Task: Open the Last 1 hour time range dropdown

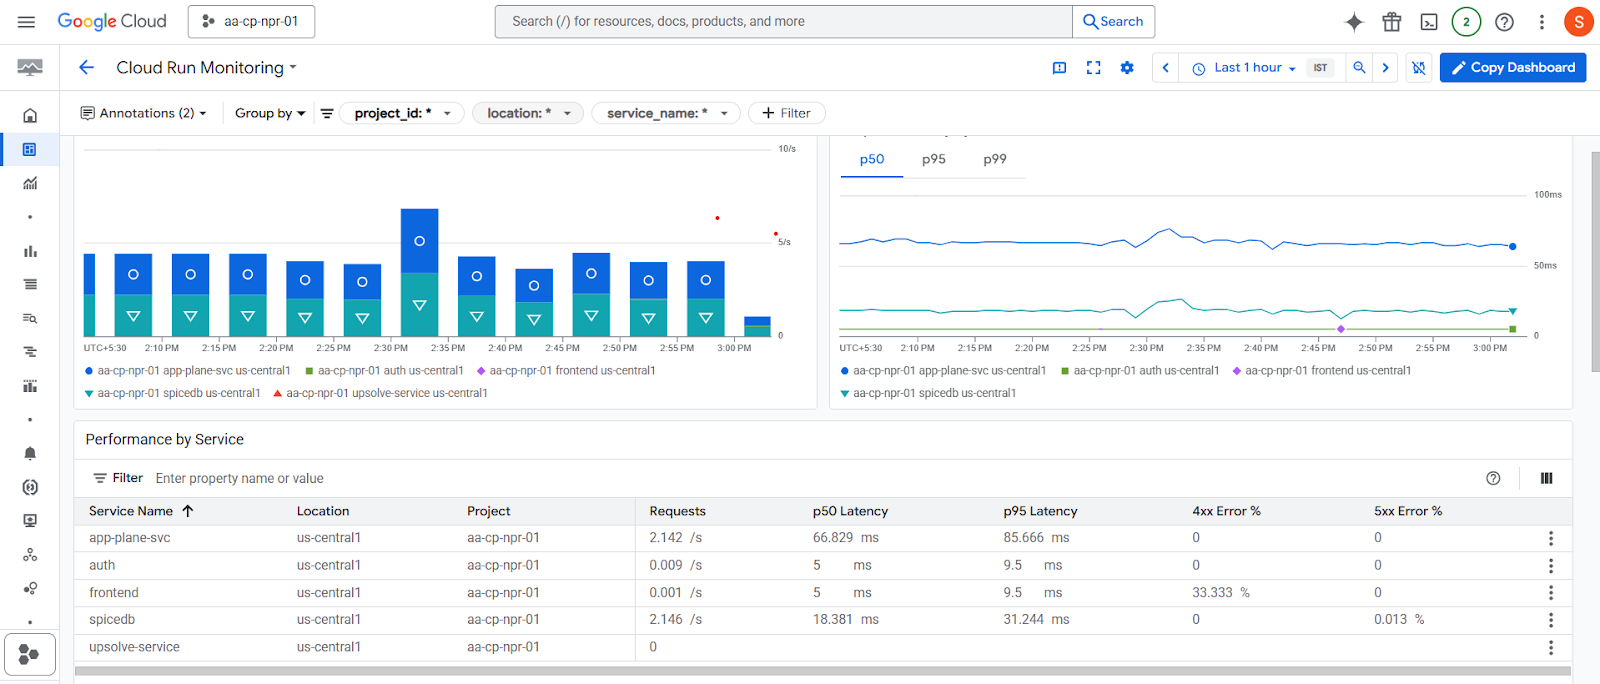Action: (1245, 68)
